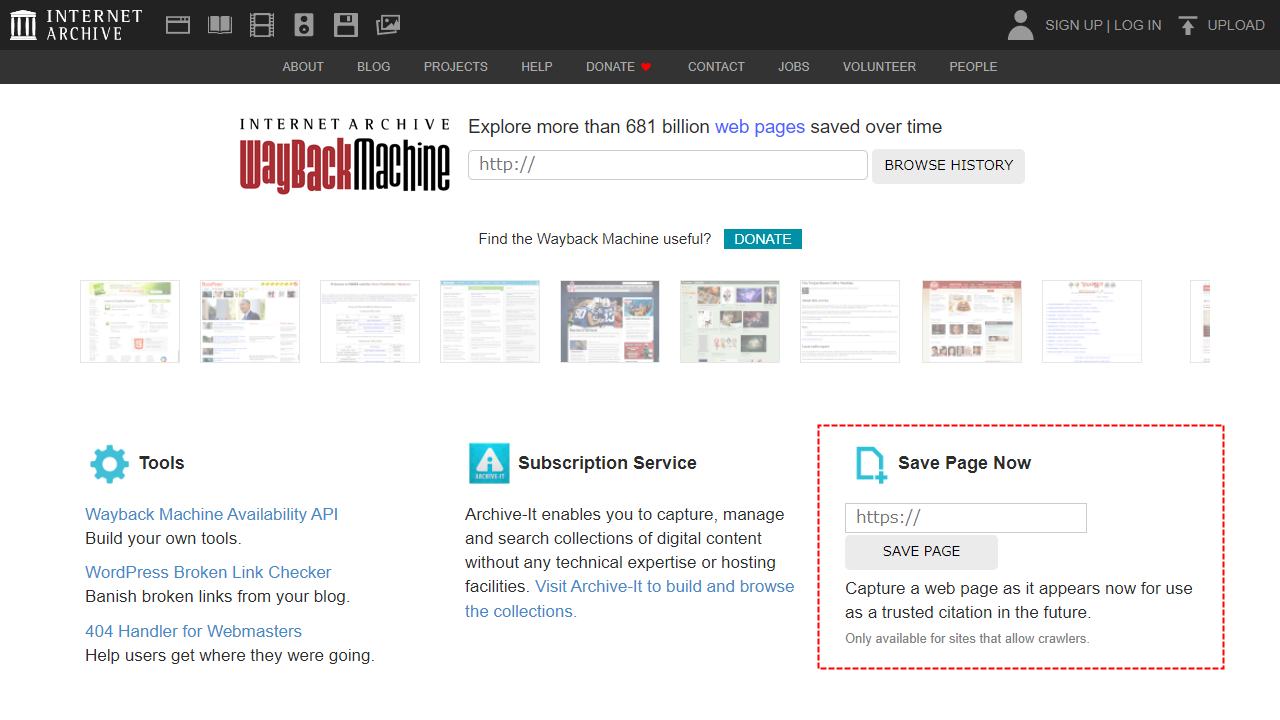Open the Help menu item

click(537, 67)
